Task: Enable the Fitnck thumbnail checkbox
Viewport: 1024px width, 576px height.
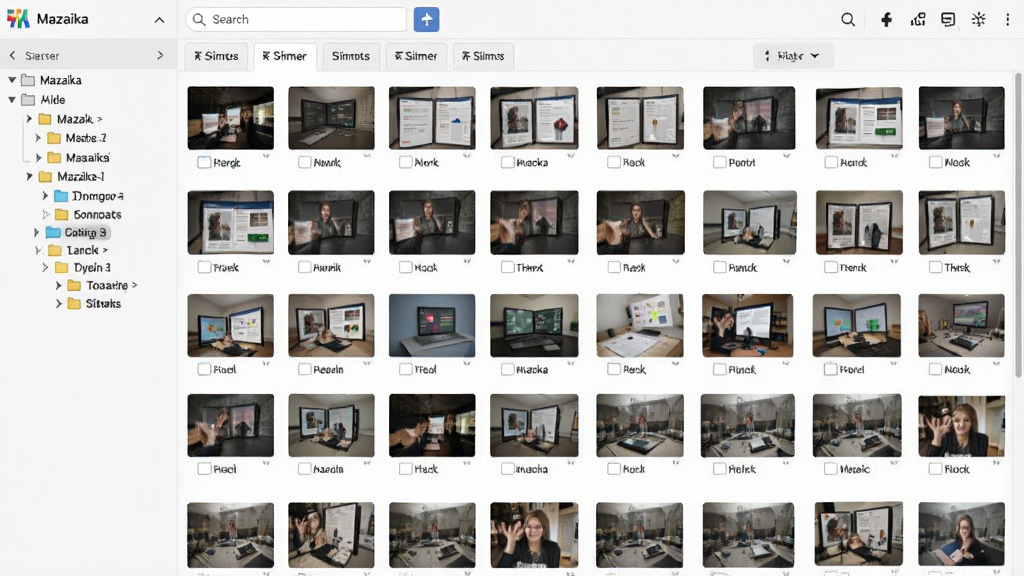Action: tap(719, 369)
